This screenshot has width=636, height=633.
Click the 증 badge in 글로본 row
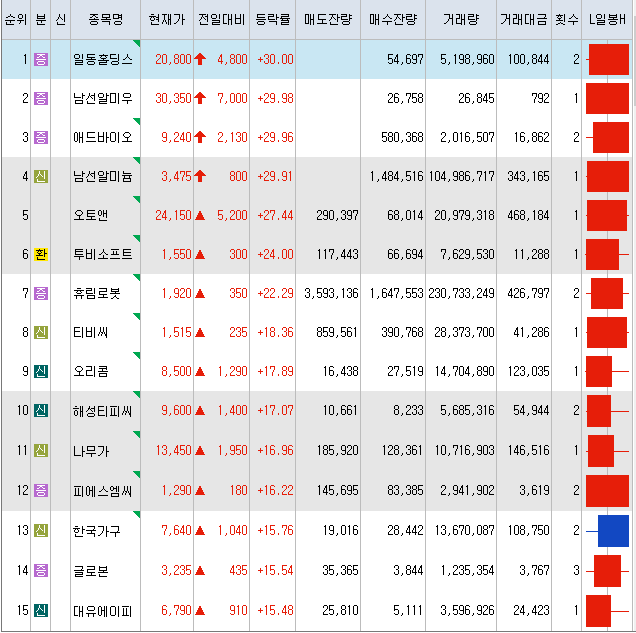[41, 570]
